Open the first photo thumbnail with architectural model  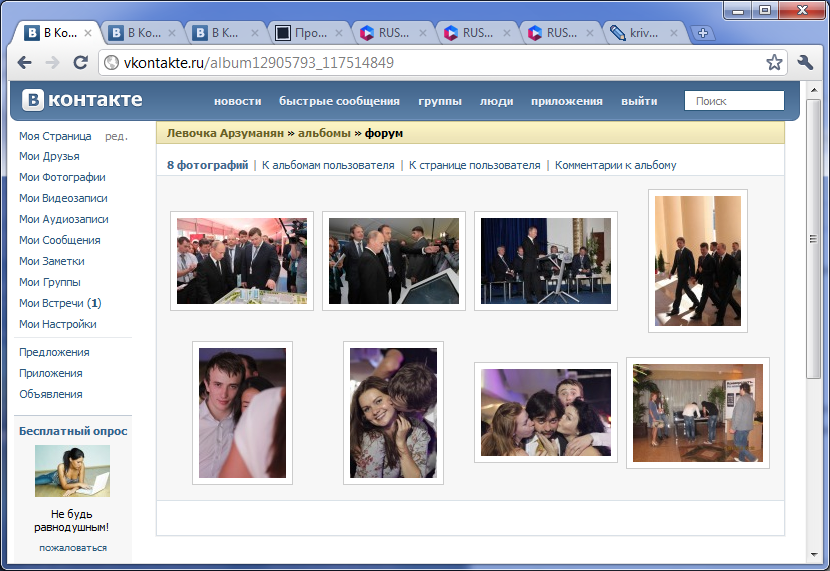242,261
